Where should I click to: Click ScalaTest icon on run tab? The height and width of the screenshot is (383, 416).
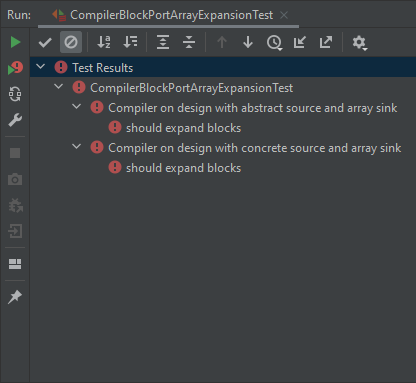point(59,15)
